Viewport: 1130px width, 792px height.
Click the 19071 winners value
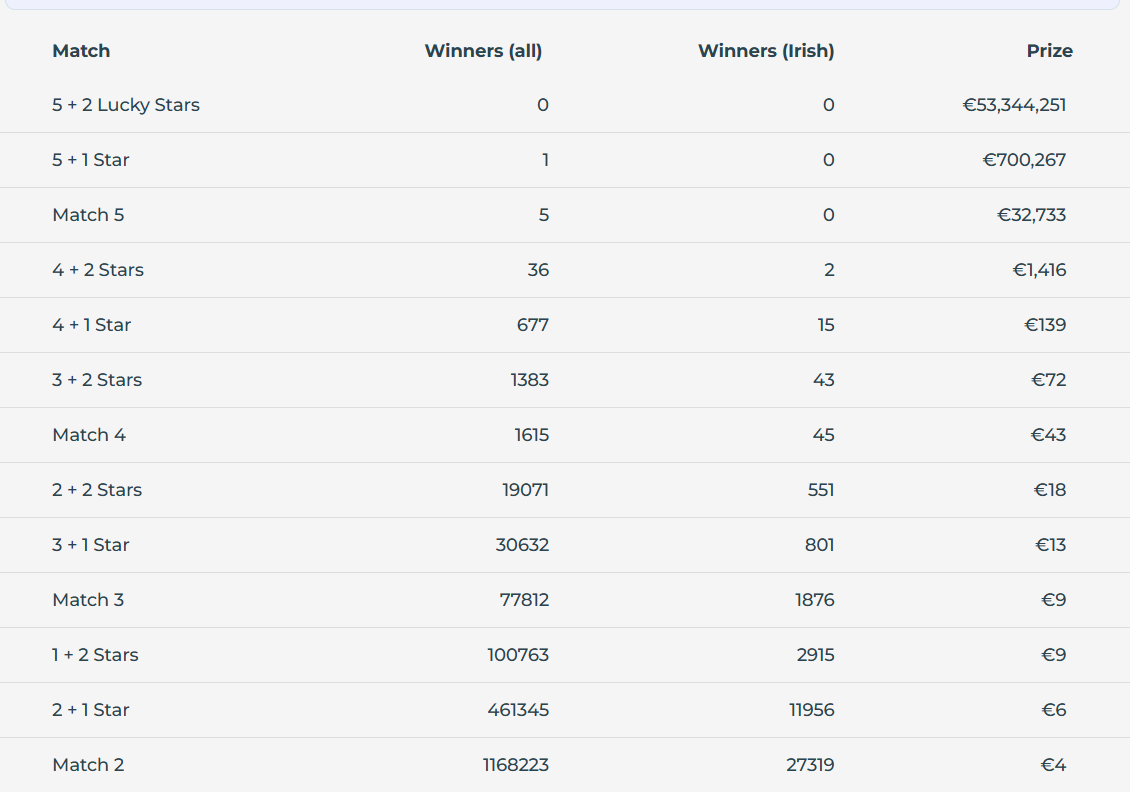pos(525,490)
